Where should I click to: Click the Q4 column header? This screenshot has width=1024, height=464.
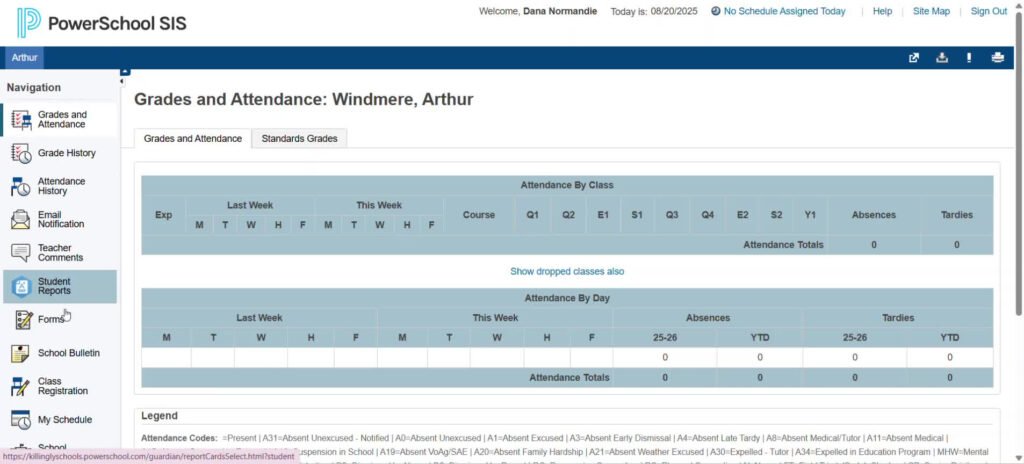pos(707,215)
